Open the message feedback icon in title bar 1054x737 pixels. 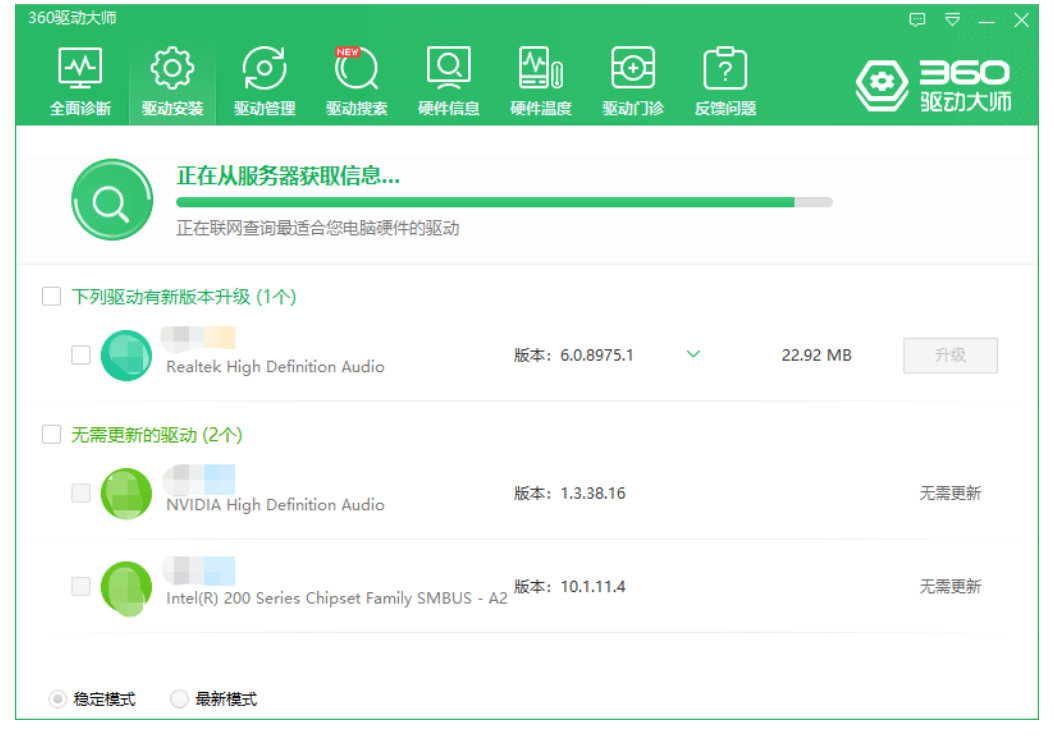[x=917, y=20]
